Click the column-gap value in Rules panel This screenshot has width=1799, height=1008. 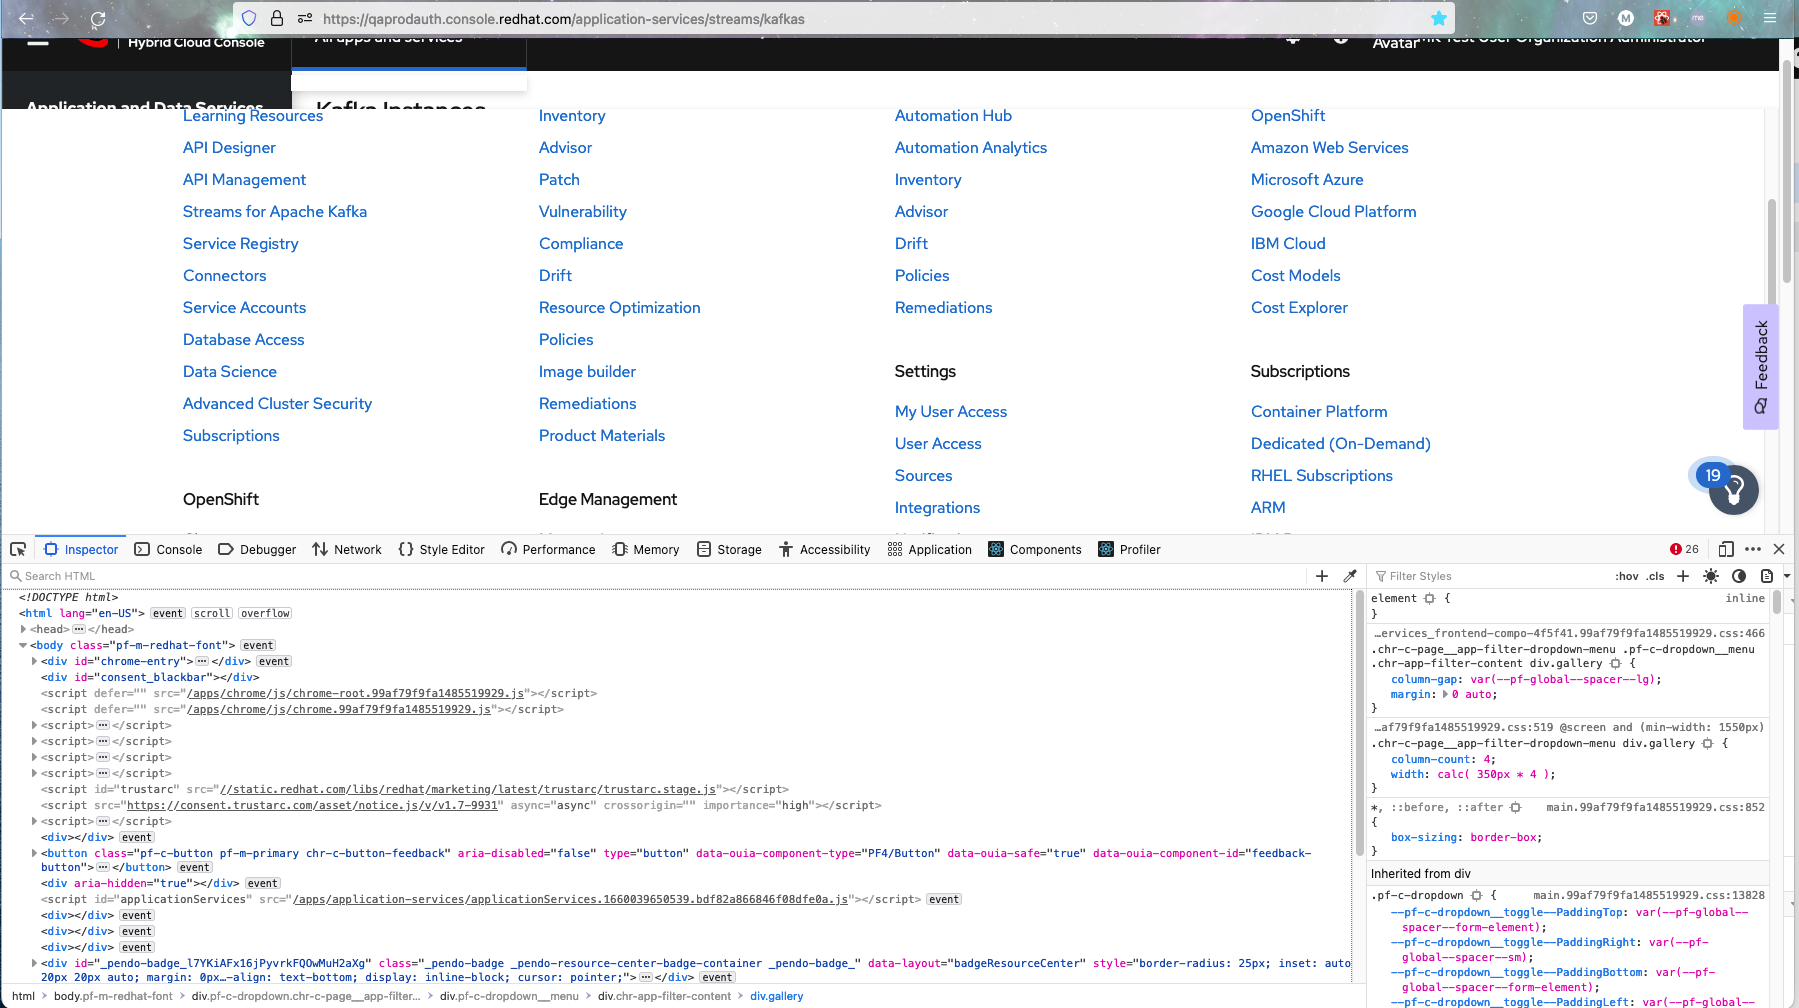point(1563,679)
